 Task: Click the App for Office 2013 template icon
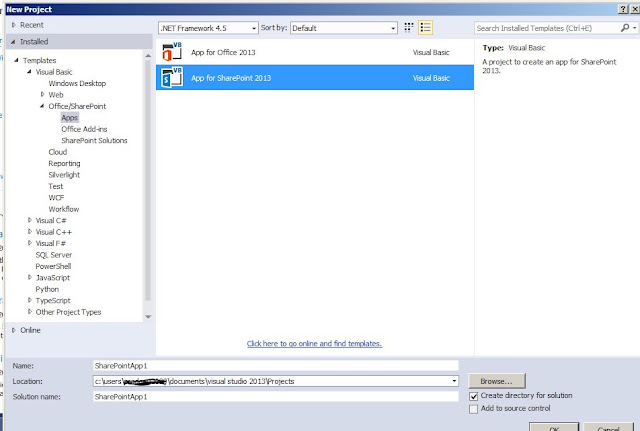click(x=172, y=52)
